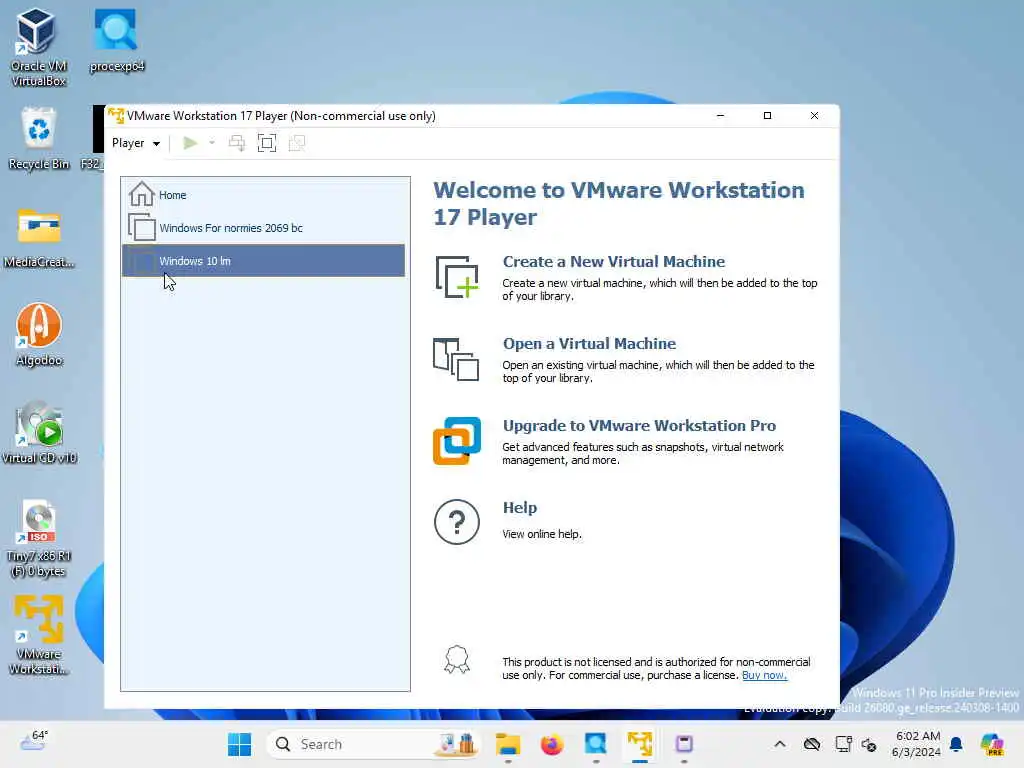
Task: Click the purple app taskbar icon
Action: (x=684, y=744)
